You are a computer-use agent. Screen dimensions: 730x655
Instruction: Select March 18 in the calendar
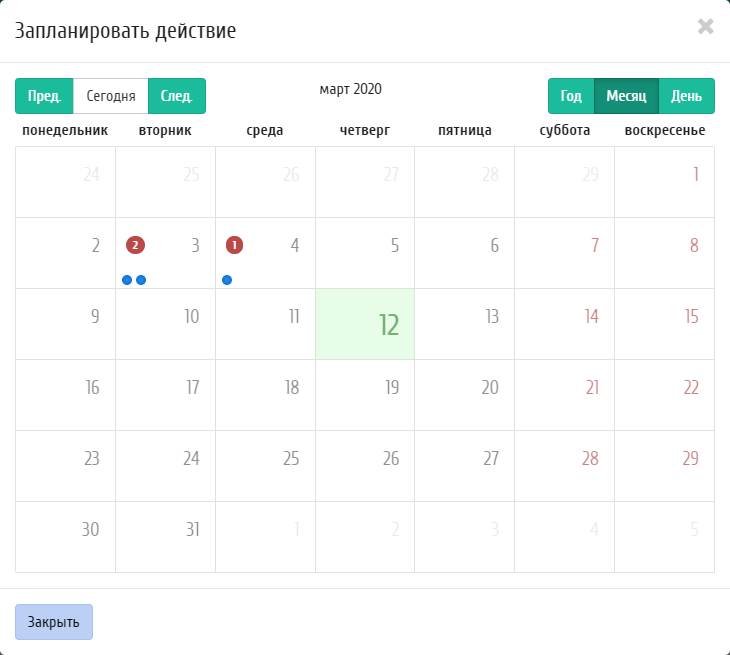click(x=265, y=395)
